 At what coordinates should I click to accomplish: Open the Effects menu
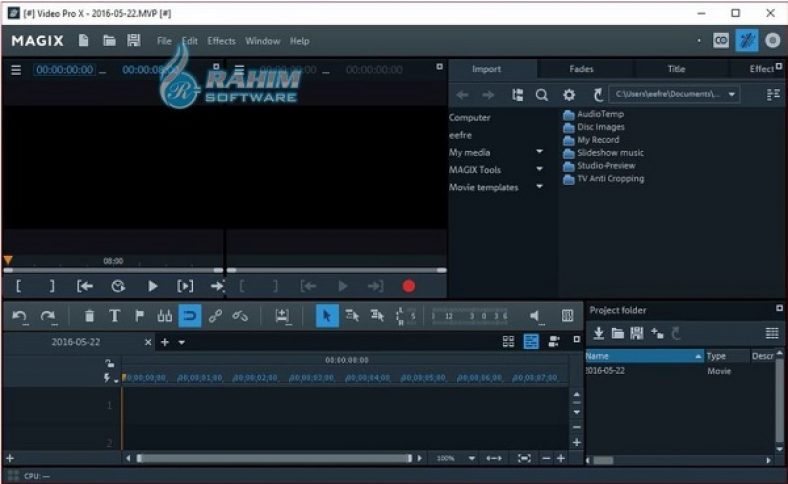(221, 41)
